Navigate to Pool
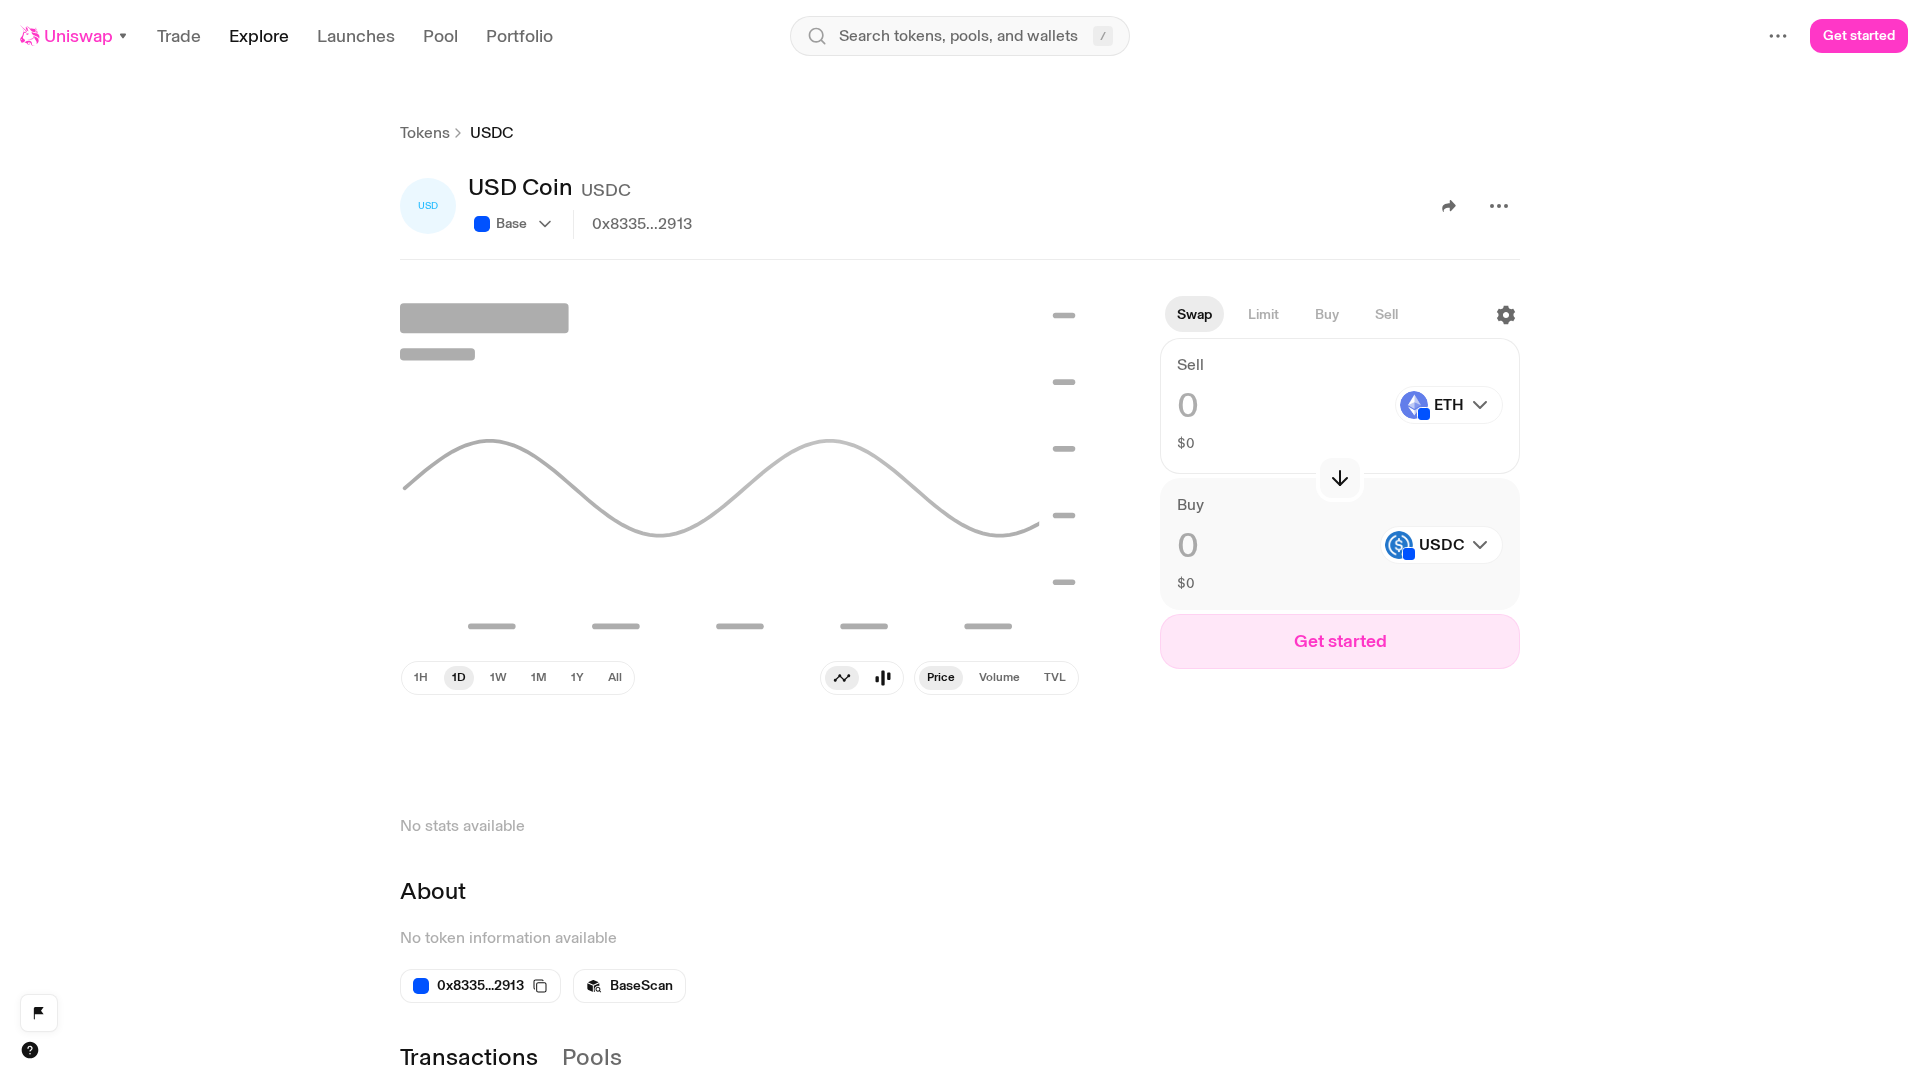 tap(440, 36)
